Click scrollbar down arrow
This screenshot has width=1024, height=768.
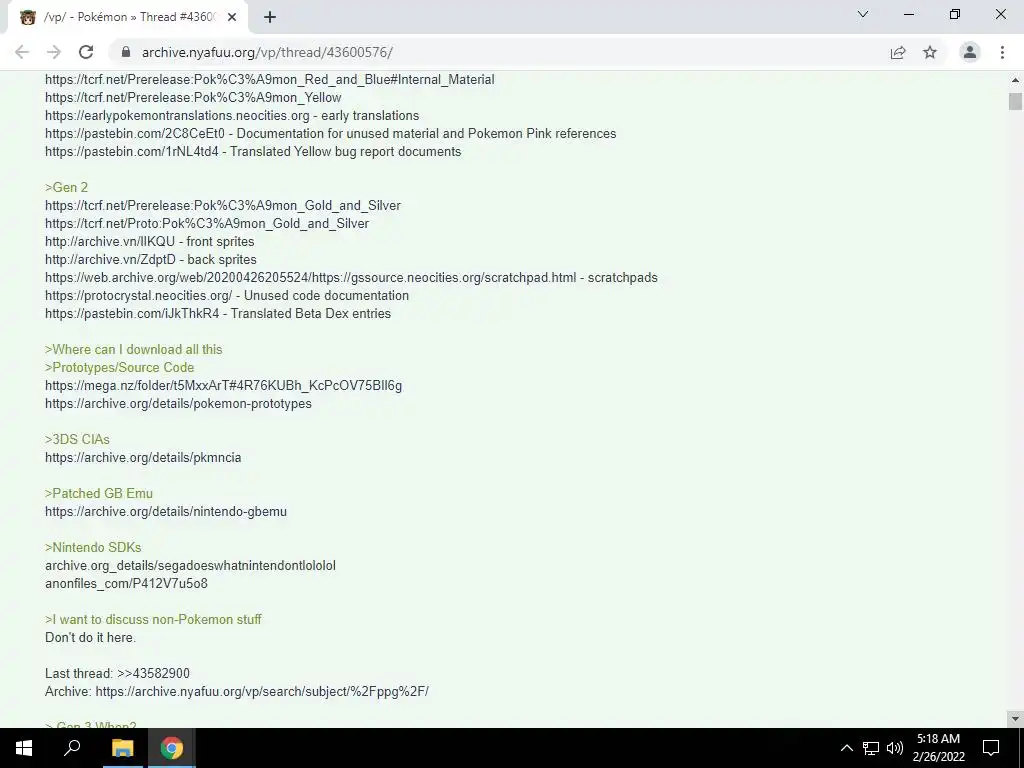pos(1015,719)
